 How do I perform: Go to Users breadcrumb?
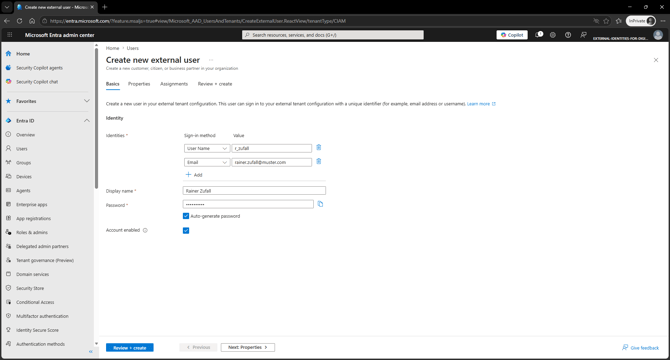tap(132, 48)
